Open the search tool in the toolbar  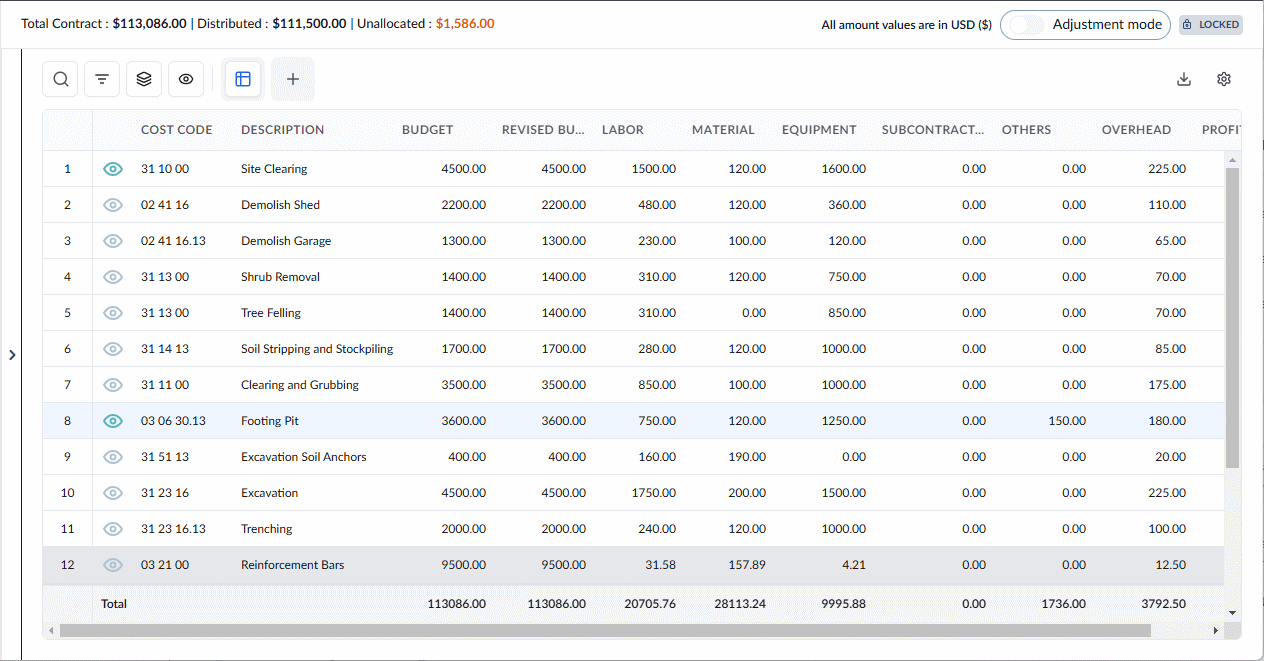pyautogui.click(x=61, y=79)
